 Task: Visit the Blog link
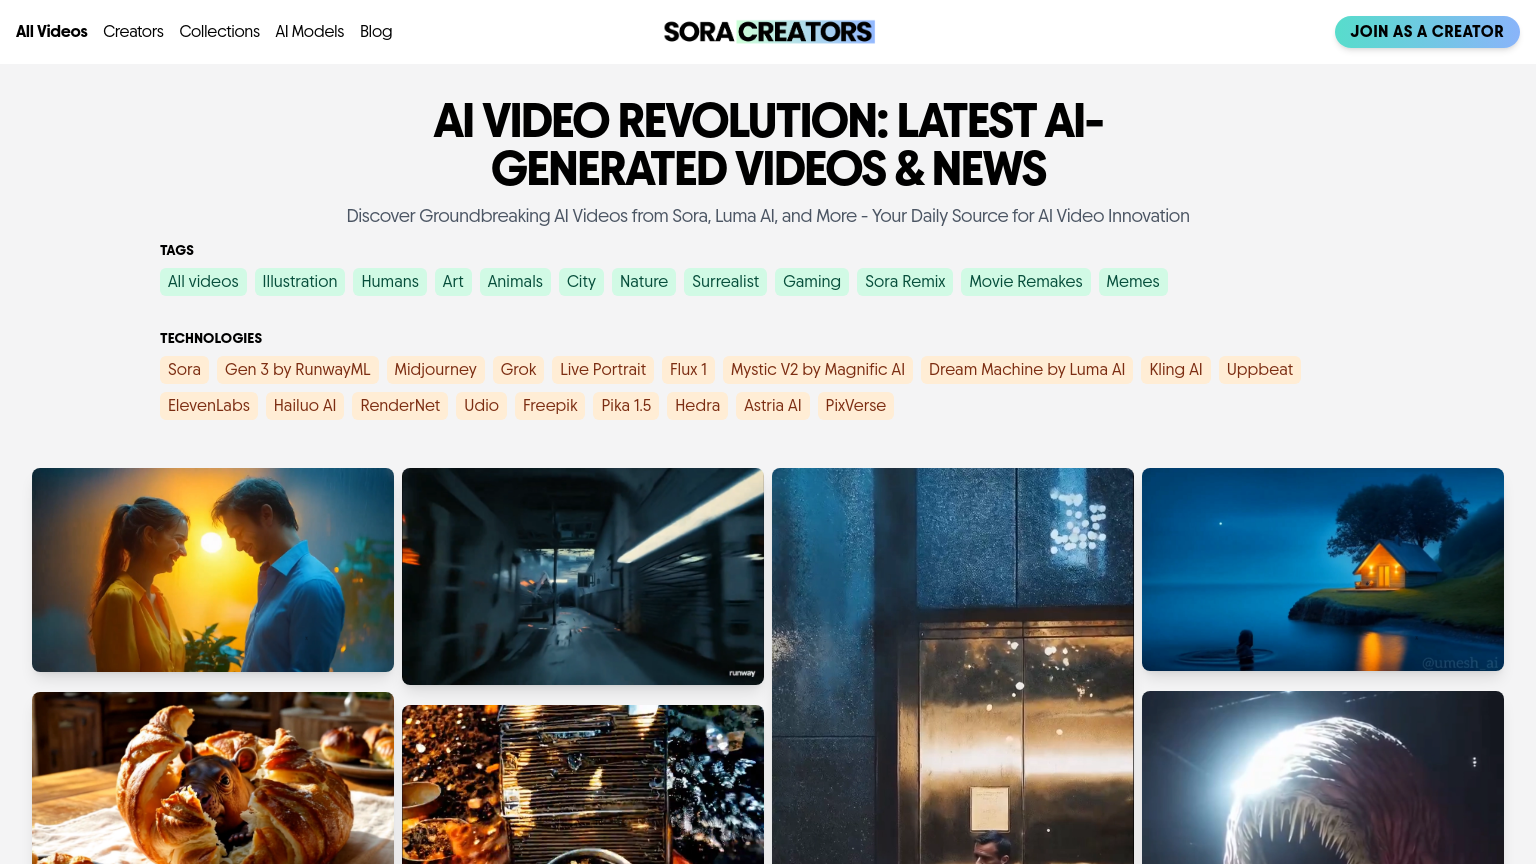(376, 32)
